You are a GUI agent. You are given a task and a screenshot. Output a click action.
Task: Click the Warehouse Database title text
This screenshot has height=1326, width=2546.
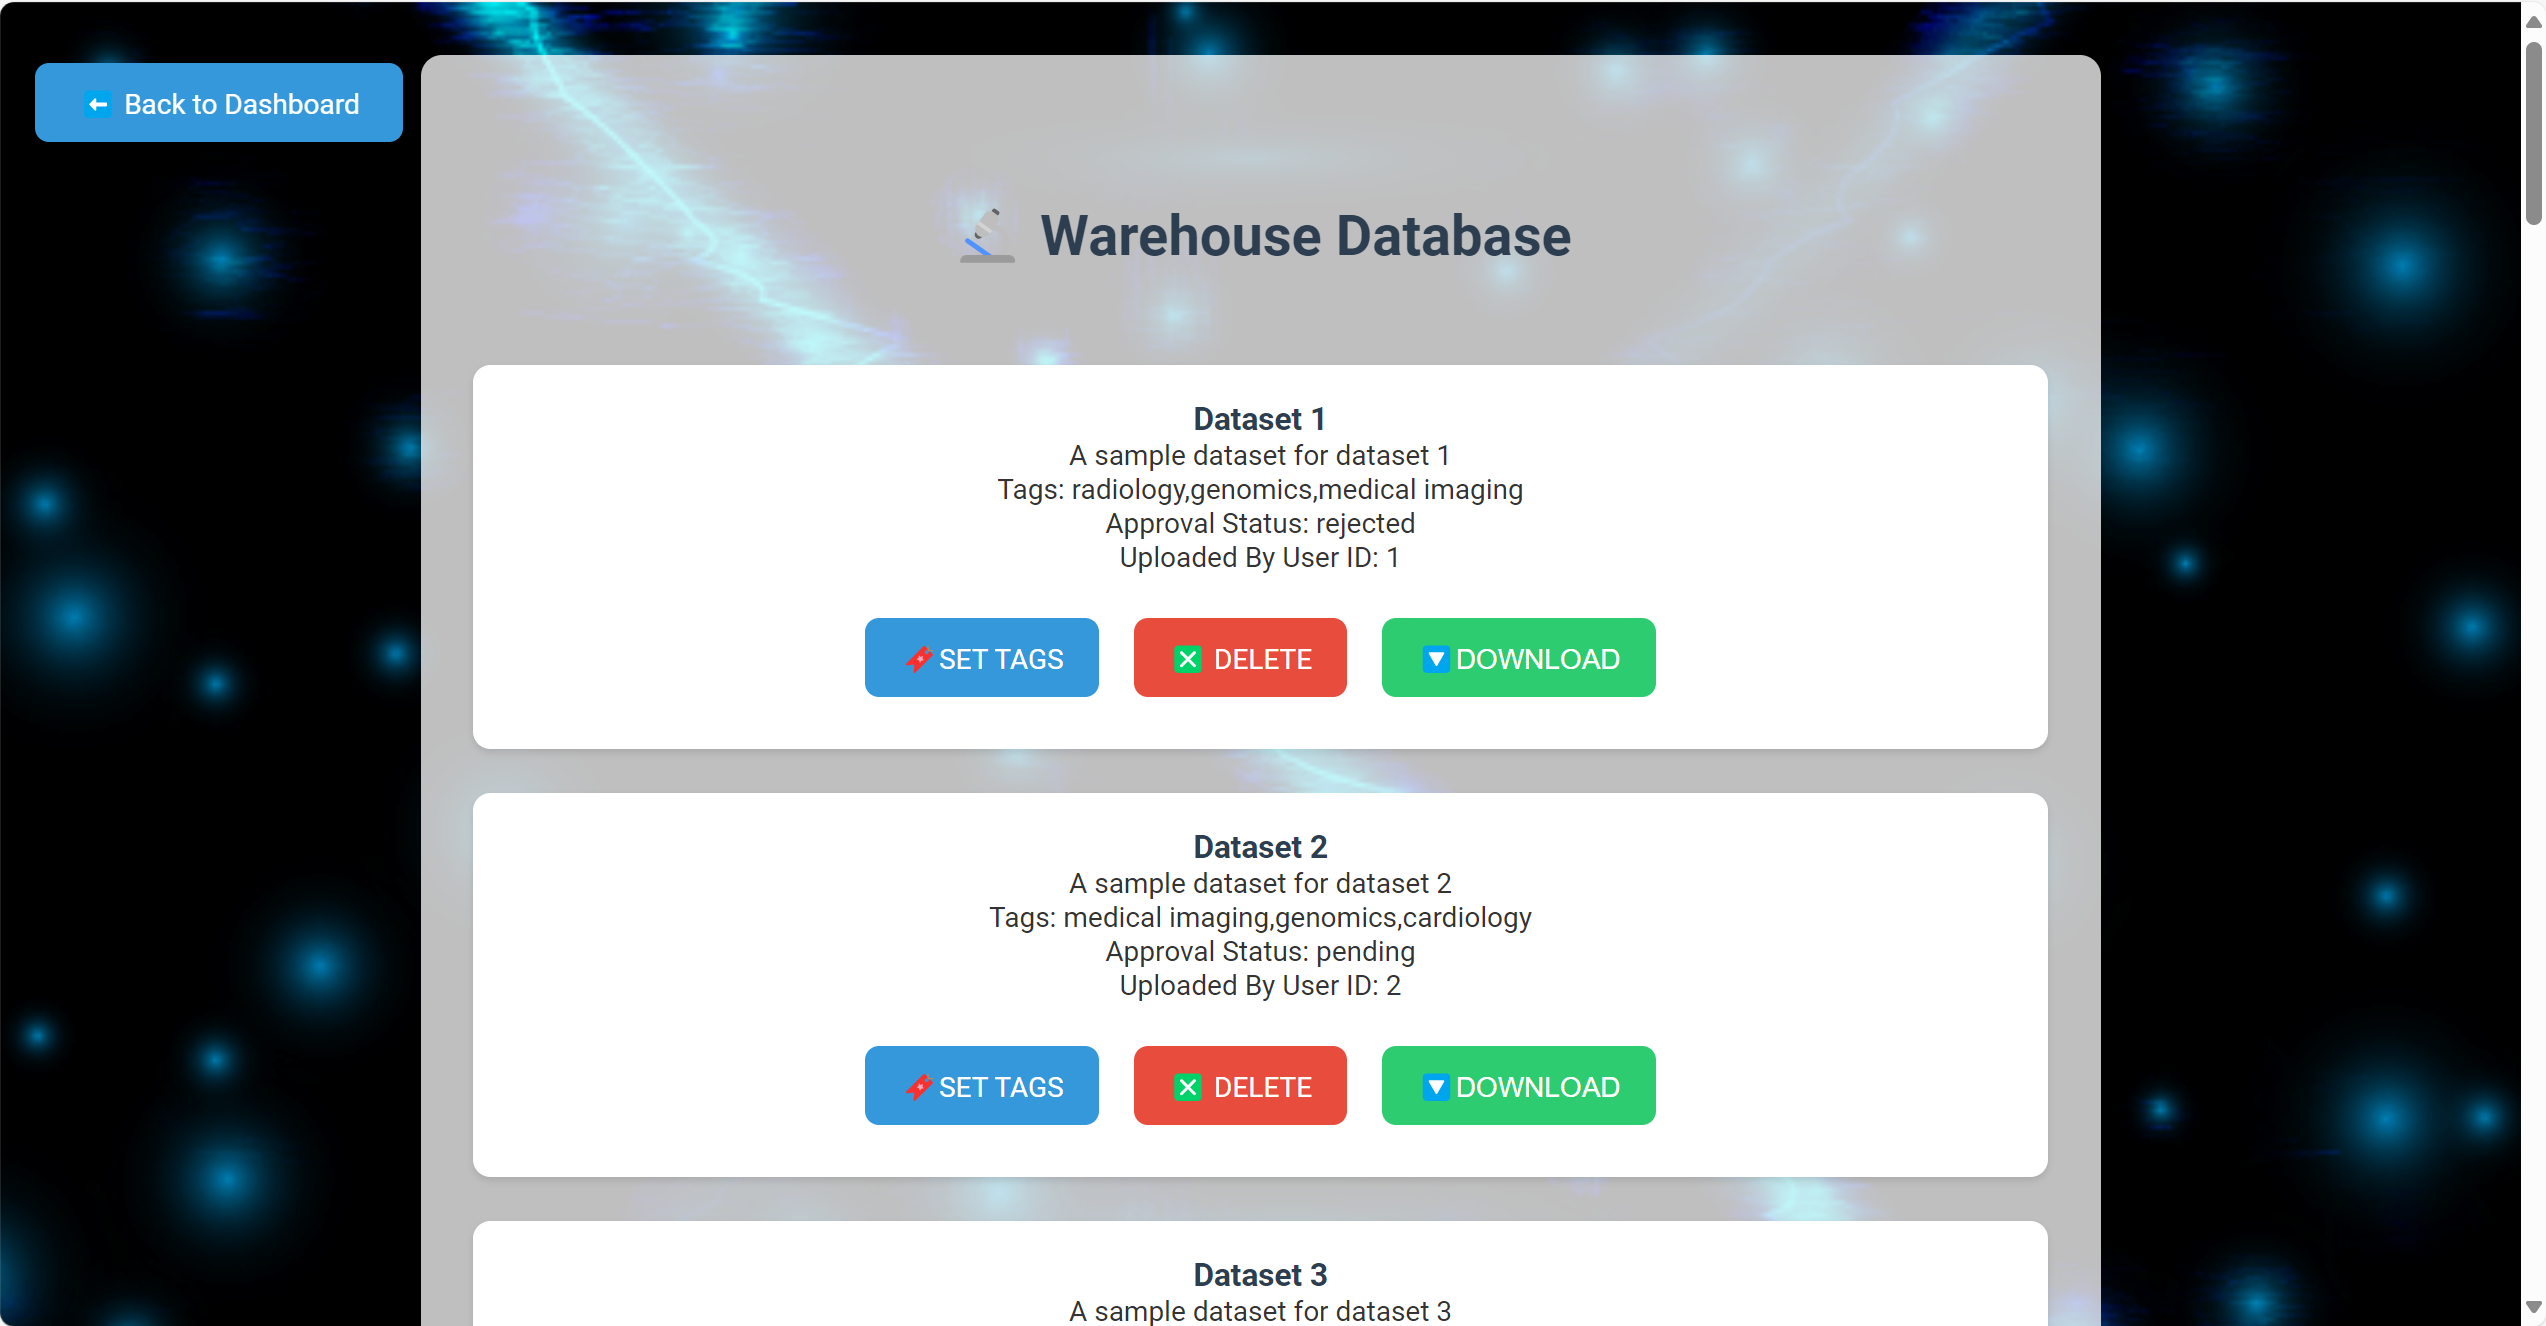pos(1305,236)
